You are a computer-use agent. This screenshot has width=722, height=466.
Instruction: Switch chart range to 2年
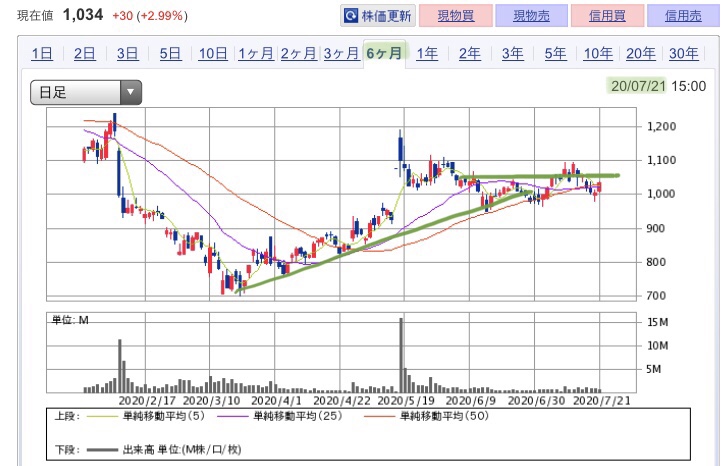tap(470, 54)
